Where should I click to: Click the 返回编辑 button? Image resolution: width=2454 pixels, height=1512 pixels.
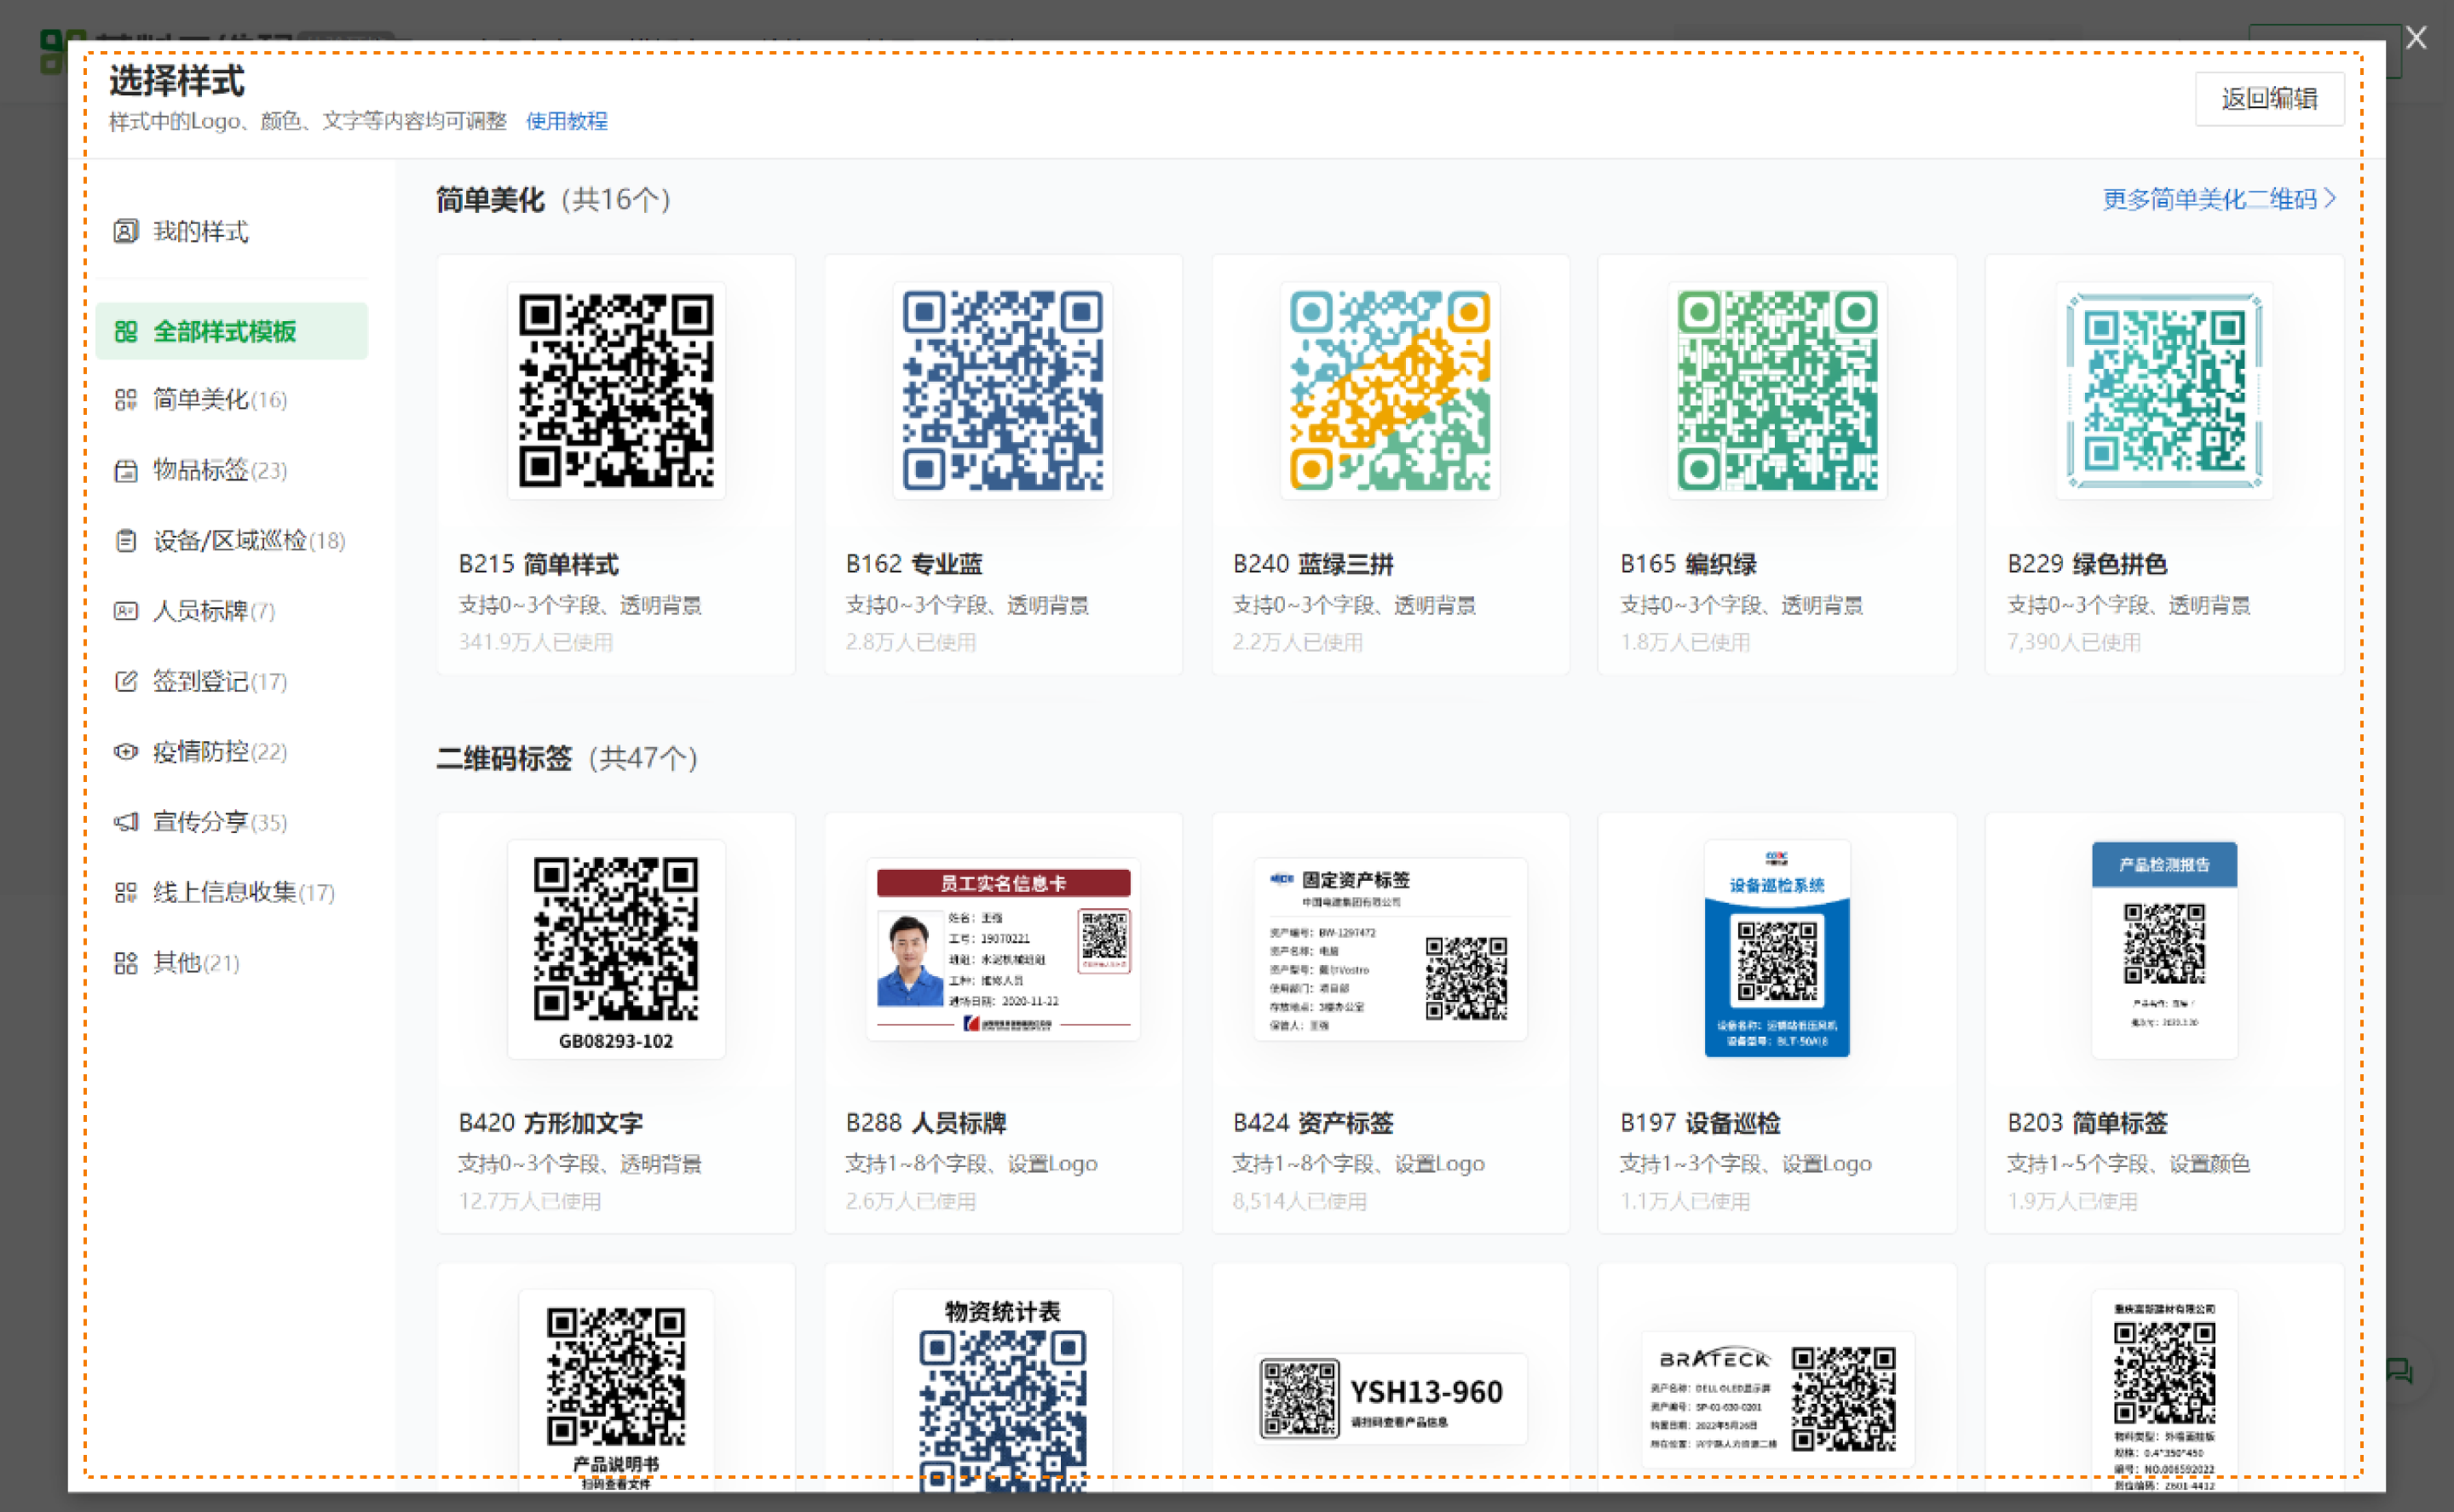tap(2269, 98)
